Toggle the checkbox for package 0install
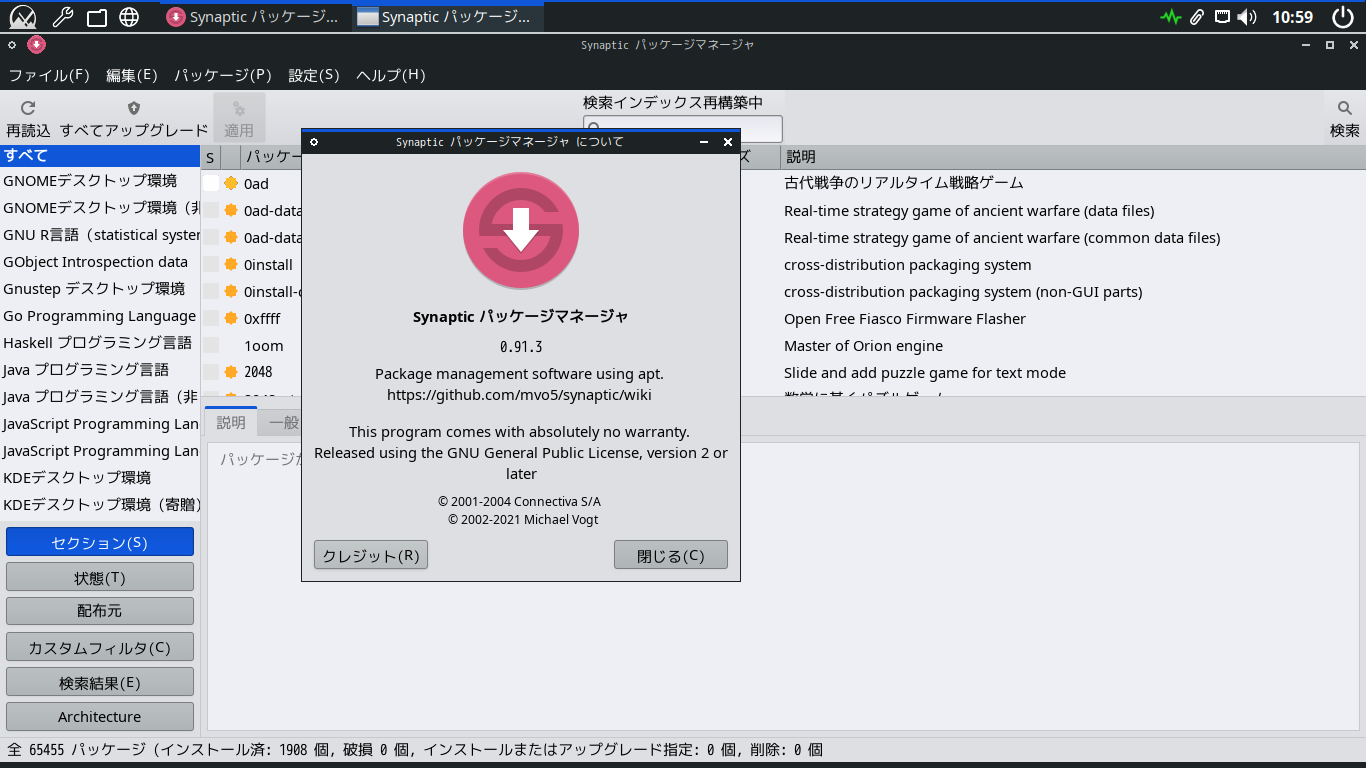Screen dimensions: 1366x768 tap(211, 265)
